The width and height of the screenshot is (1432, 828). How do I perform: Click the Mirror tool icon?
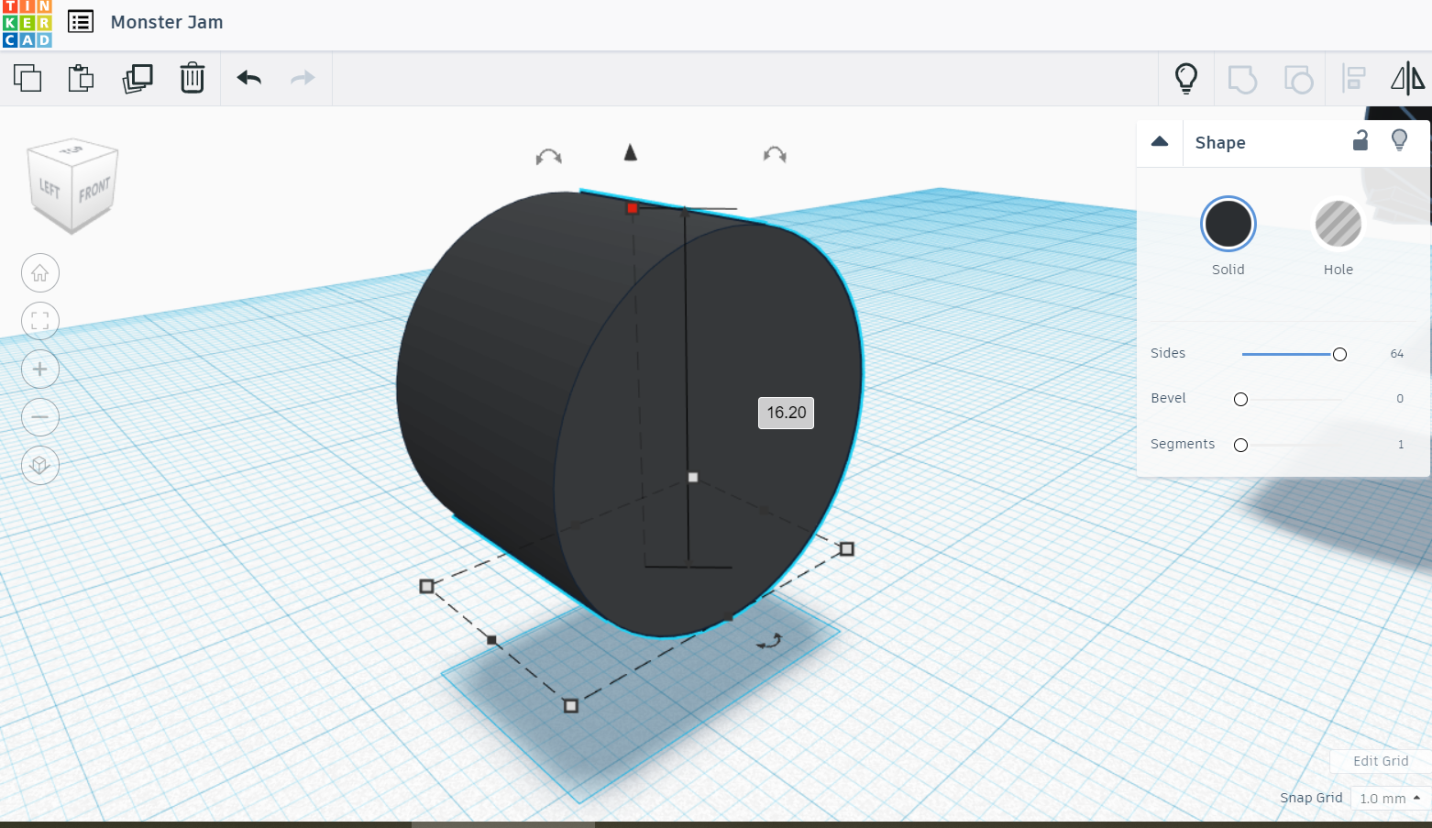pyautogui.click(x=1408, y=78)
